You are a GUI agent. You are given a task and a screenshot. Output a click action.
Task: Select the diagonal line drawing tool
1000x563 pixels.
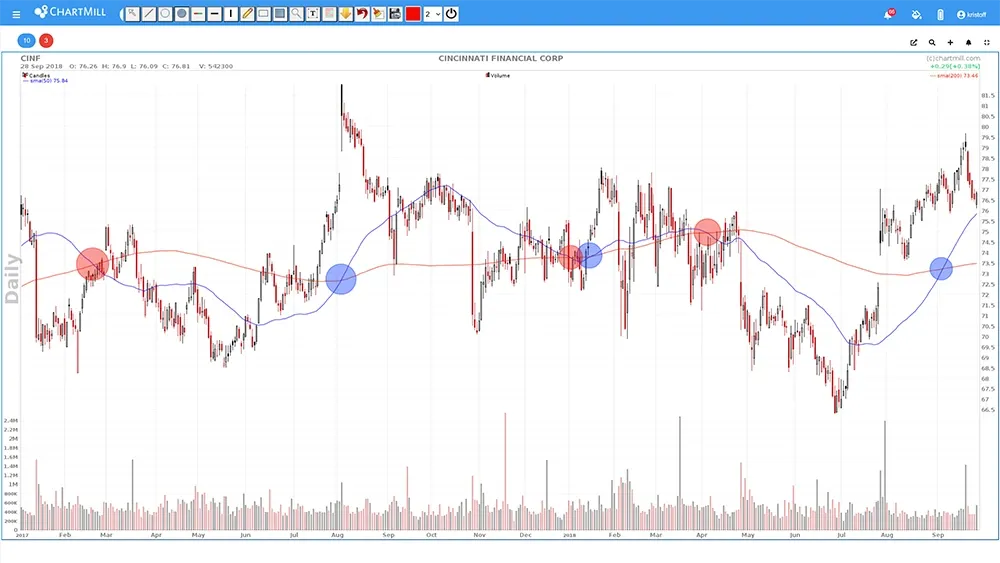pos(149,13)
